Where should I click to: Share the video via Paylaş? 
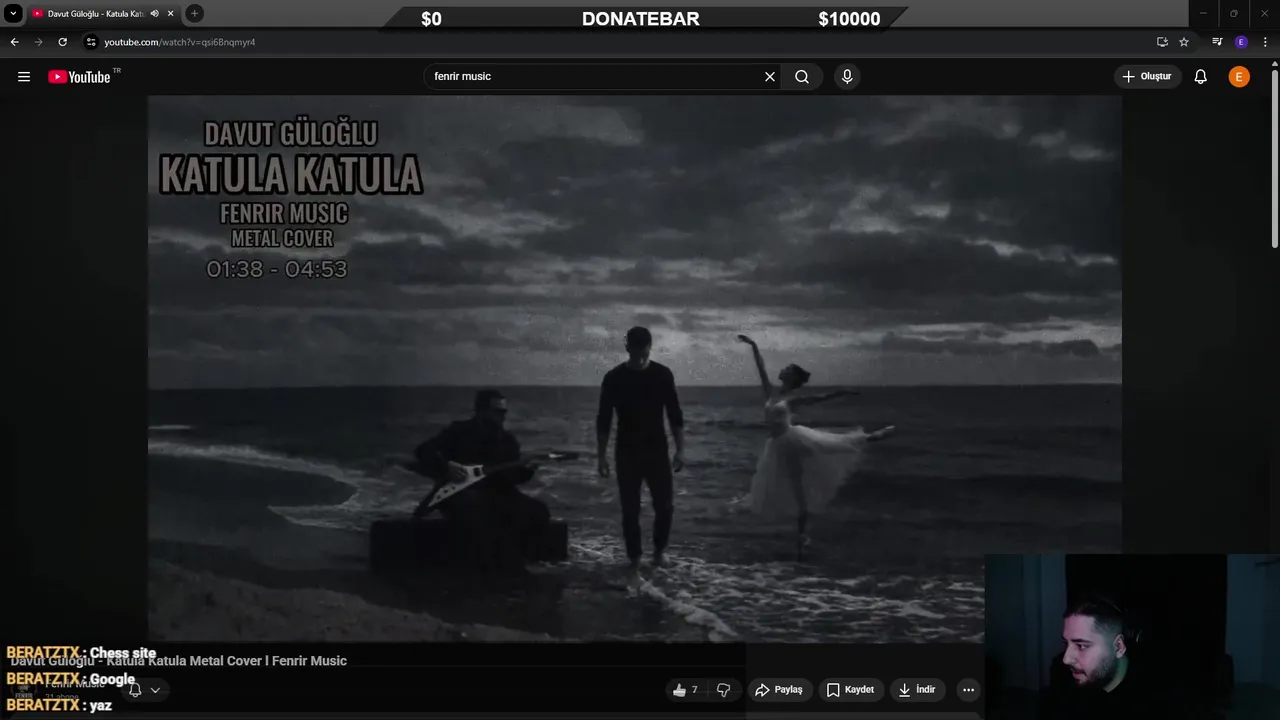click(x=779, y=690)
